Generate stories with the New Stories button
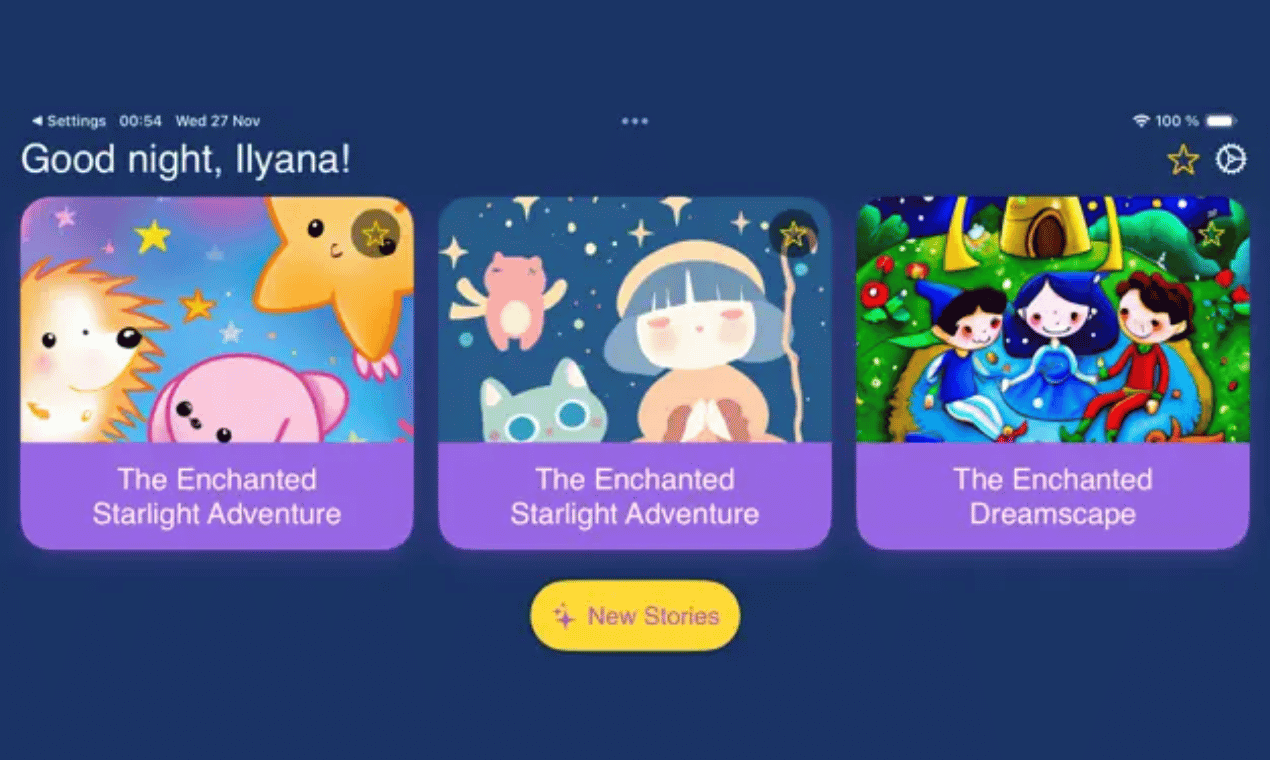The image size is (1270, 760). (x=635, y=616)
